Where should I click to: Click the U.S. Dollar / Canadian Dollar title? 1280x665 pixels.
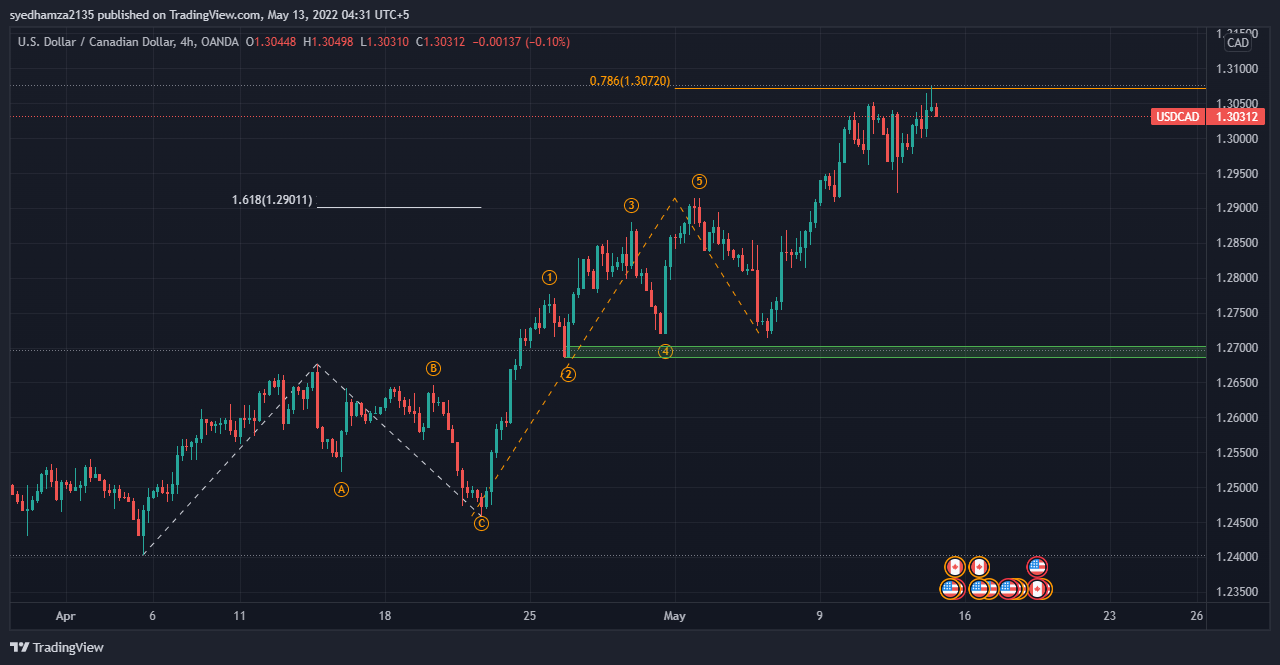(94, 42)
